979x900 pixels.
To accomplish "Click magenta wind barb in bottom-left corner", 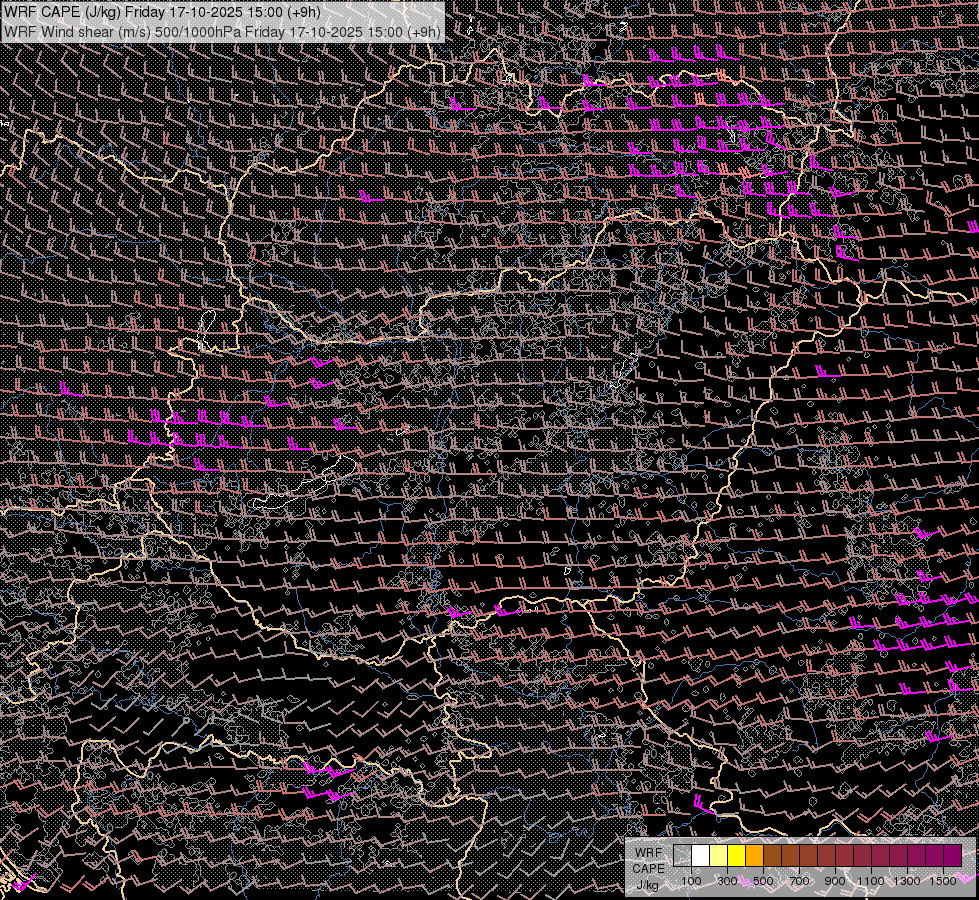I will [x=22, y=882].
